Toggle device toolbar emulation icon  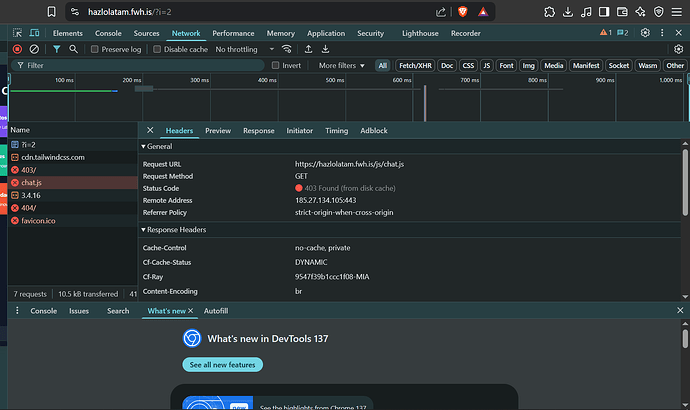pyautogui.click(x=34, y=33)
